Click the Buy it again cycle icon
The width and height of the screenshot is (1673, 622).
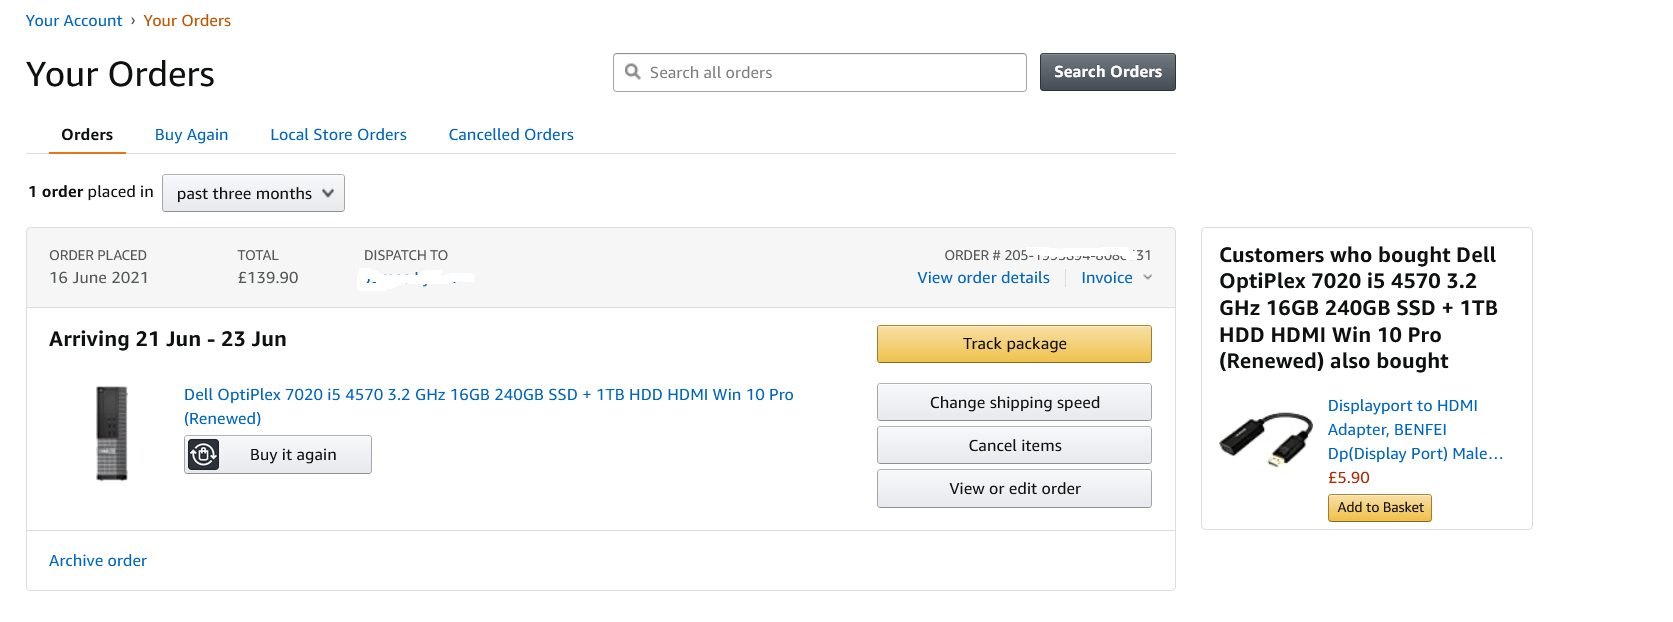(x=203, y=455)
